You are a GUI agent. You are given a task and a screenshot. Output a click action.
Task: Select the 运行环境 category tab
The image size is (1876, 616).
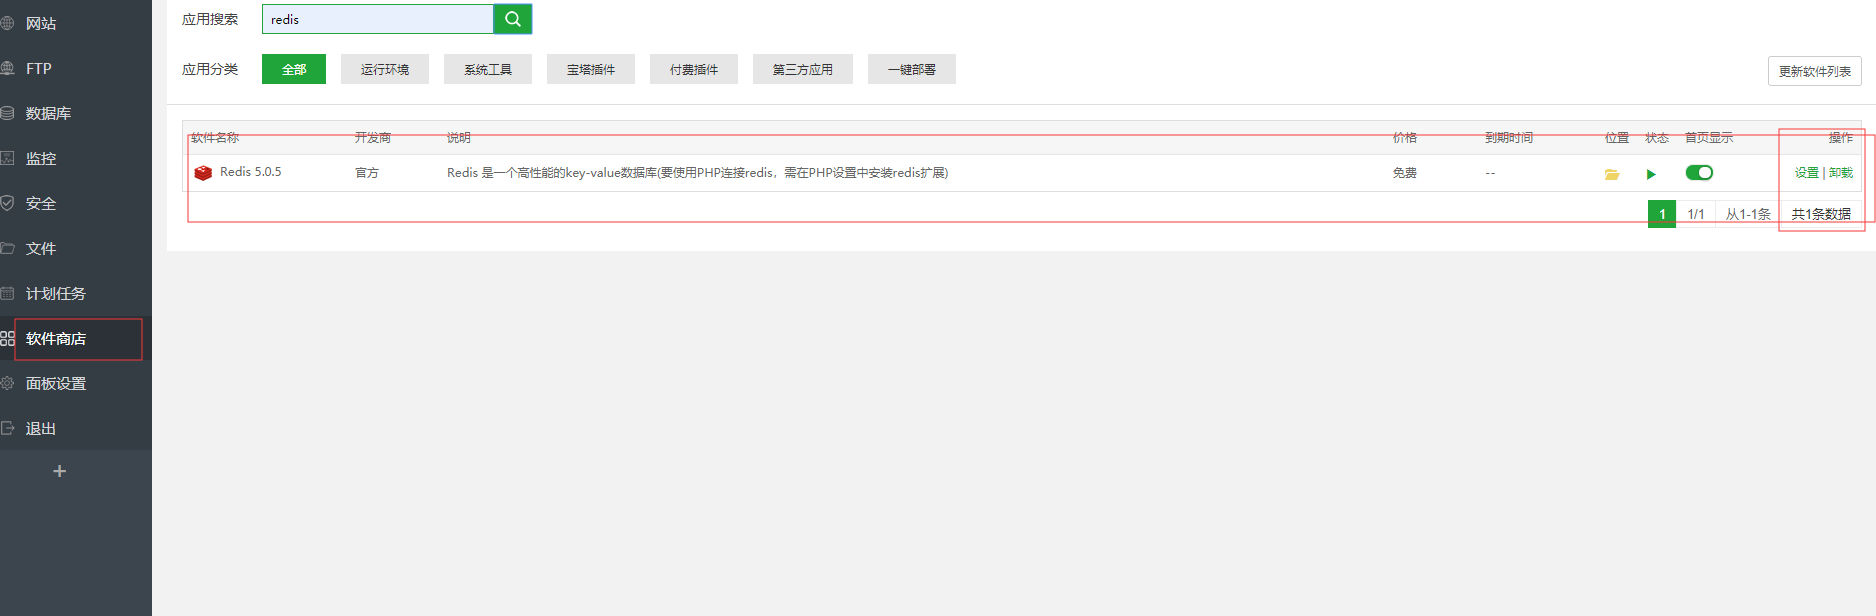[385, 69]
